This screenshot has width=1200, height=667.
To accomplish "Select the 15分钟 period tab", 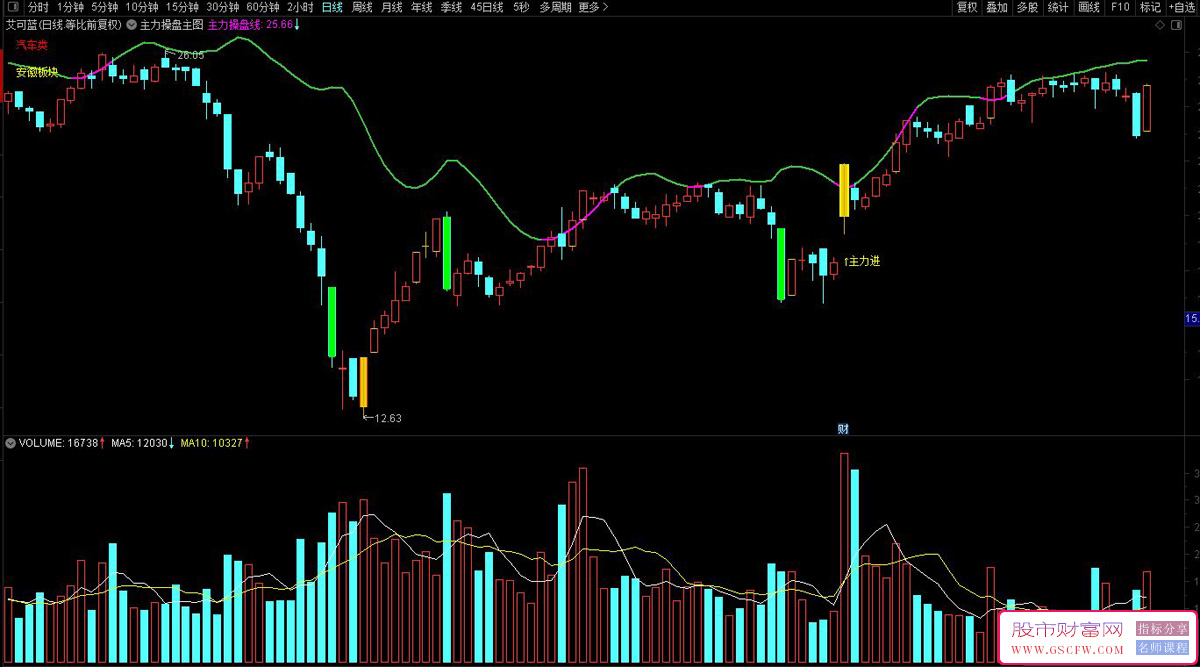I will tap(183, 7).
